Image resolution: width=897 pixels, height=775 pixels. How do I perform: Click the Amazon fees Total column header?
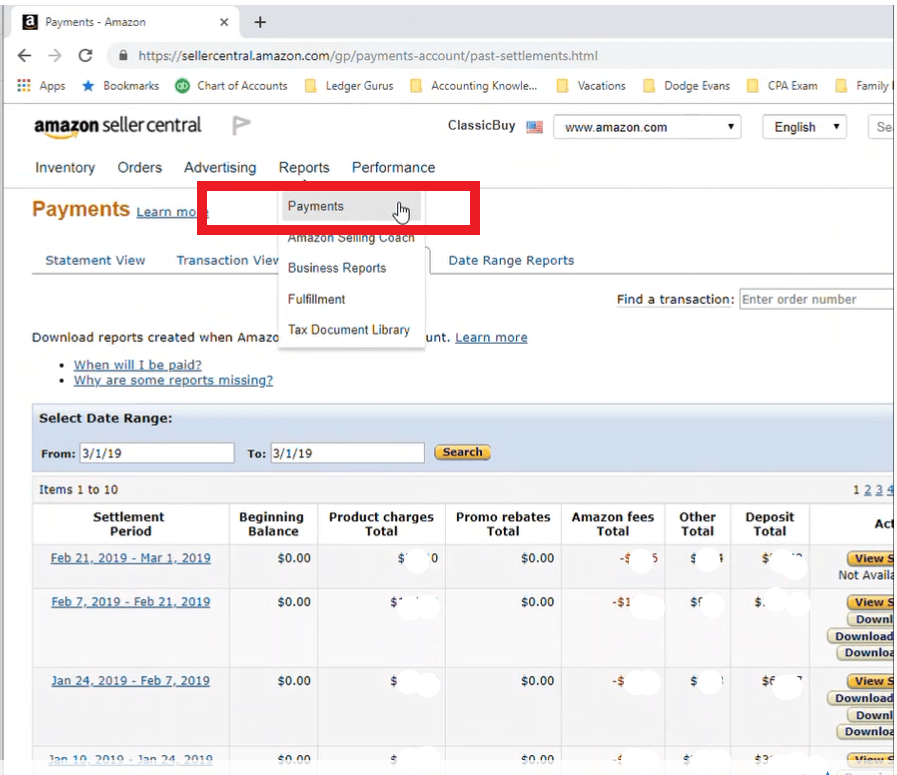613,524
